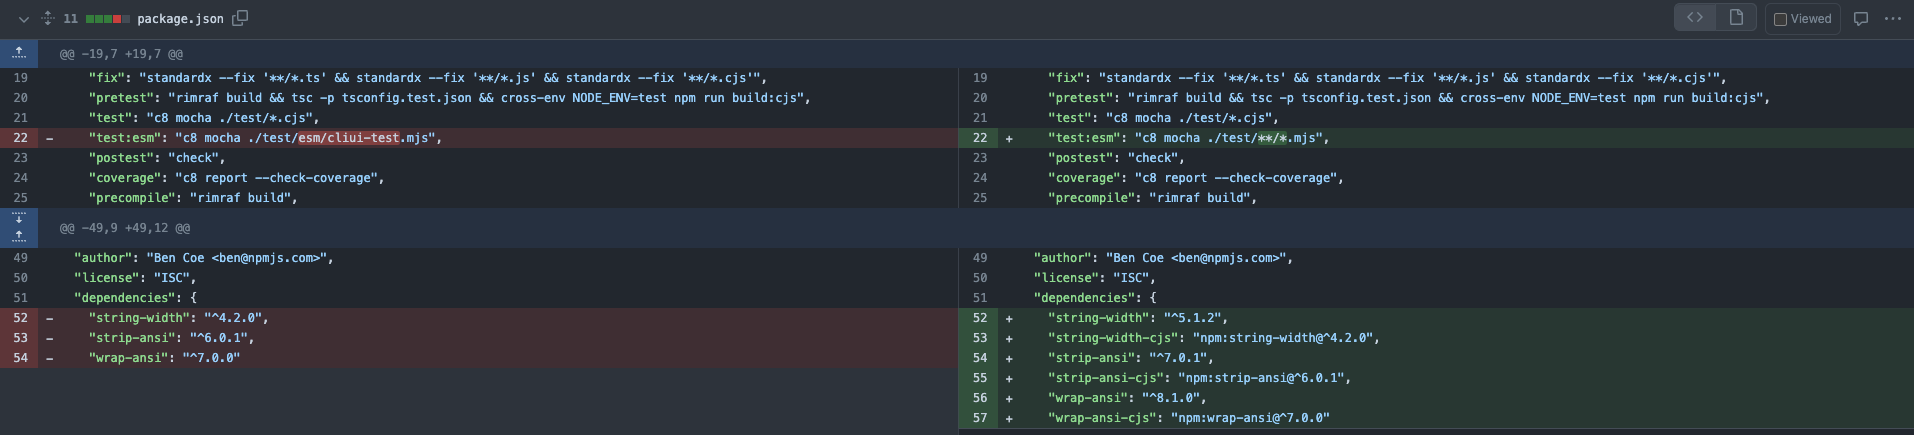Click the package.json file name link

180,18
